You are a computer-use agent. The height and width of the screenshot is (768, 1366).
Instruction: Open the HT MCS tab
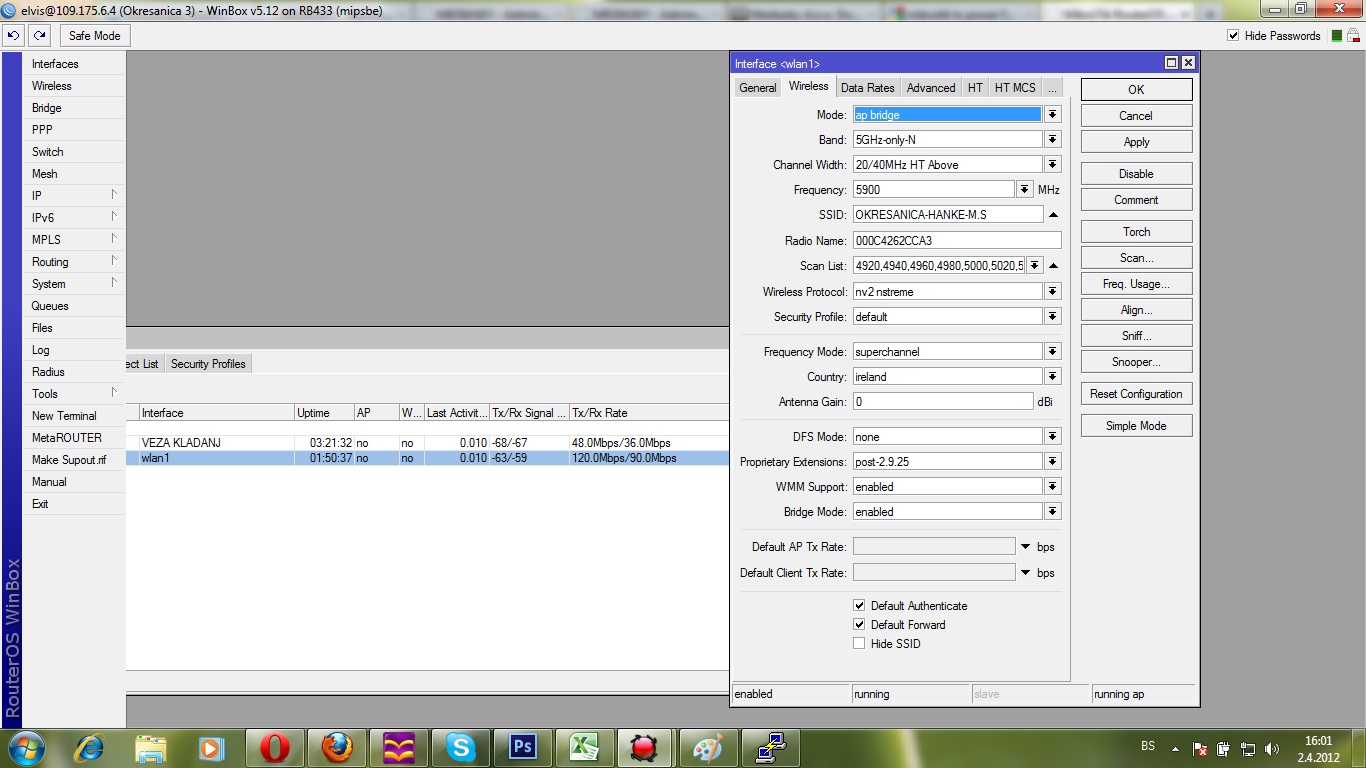(1015, 88)
